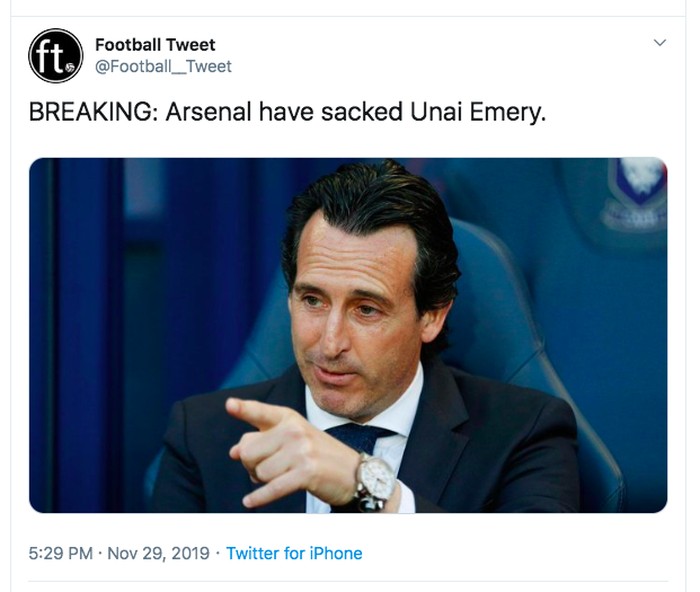Open the Football Tweet display name profile

click(155, 45)
